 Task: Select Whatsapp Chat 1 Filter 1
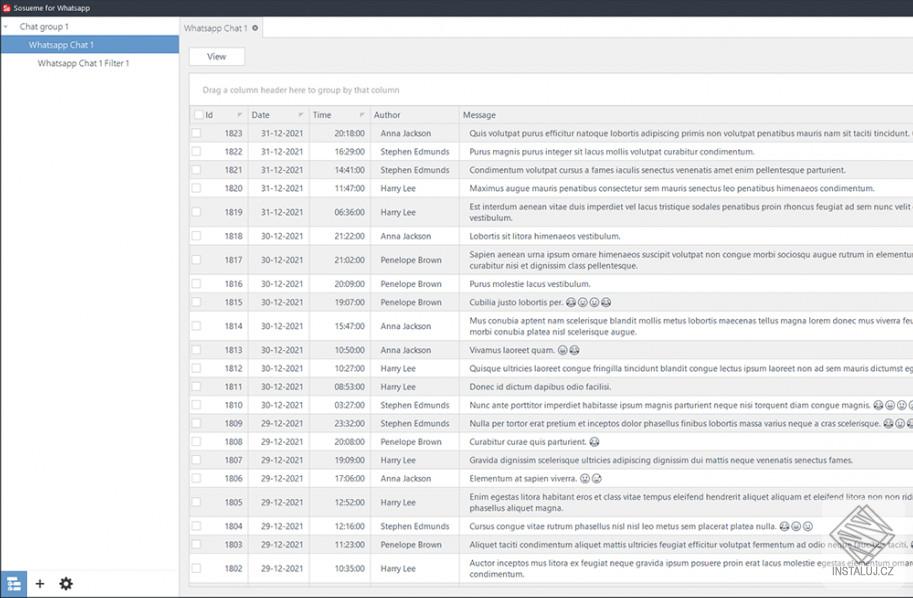(83, 63)
